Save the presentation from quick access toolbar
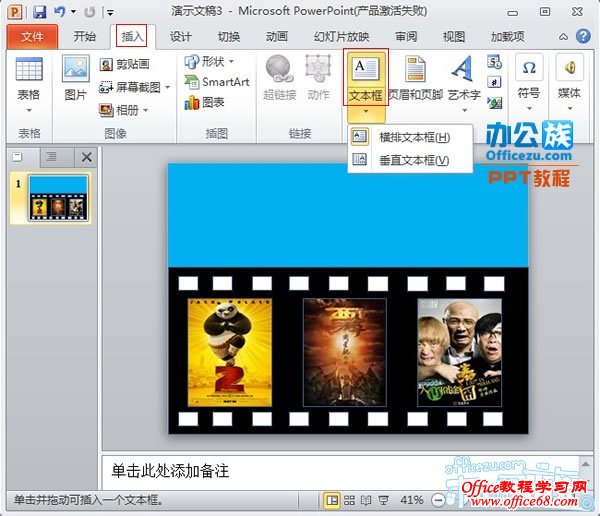600x516 pixels. (39, 12)
